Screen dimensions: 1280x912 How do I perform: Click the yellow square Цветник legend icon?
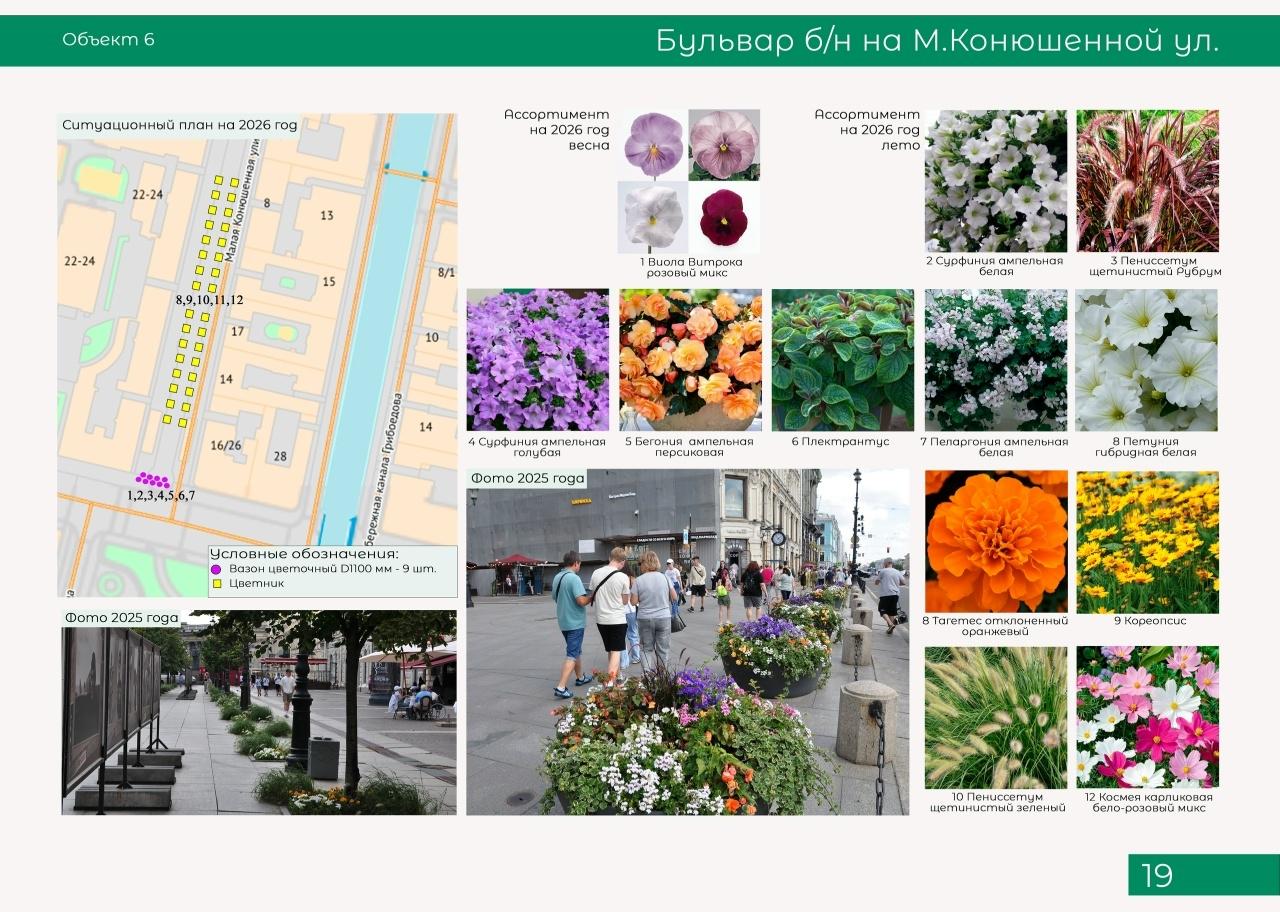[x=216, y=584]
